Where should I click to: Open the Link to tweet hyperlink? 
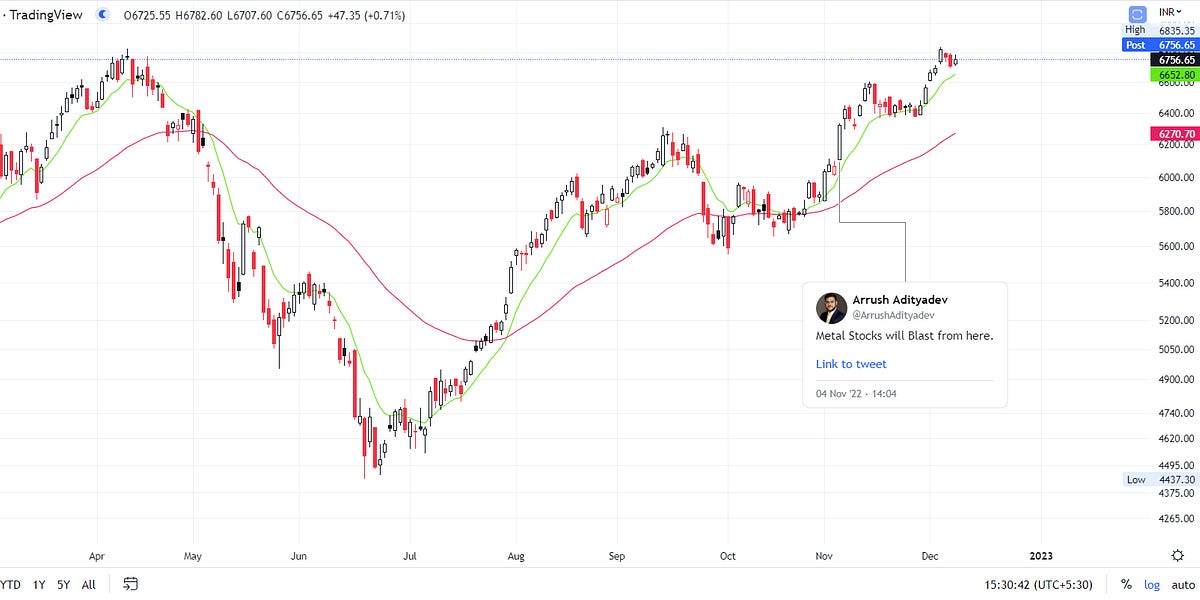[850, 364]
